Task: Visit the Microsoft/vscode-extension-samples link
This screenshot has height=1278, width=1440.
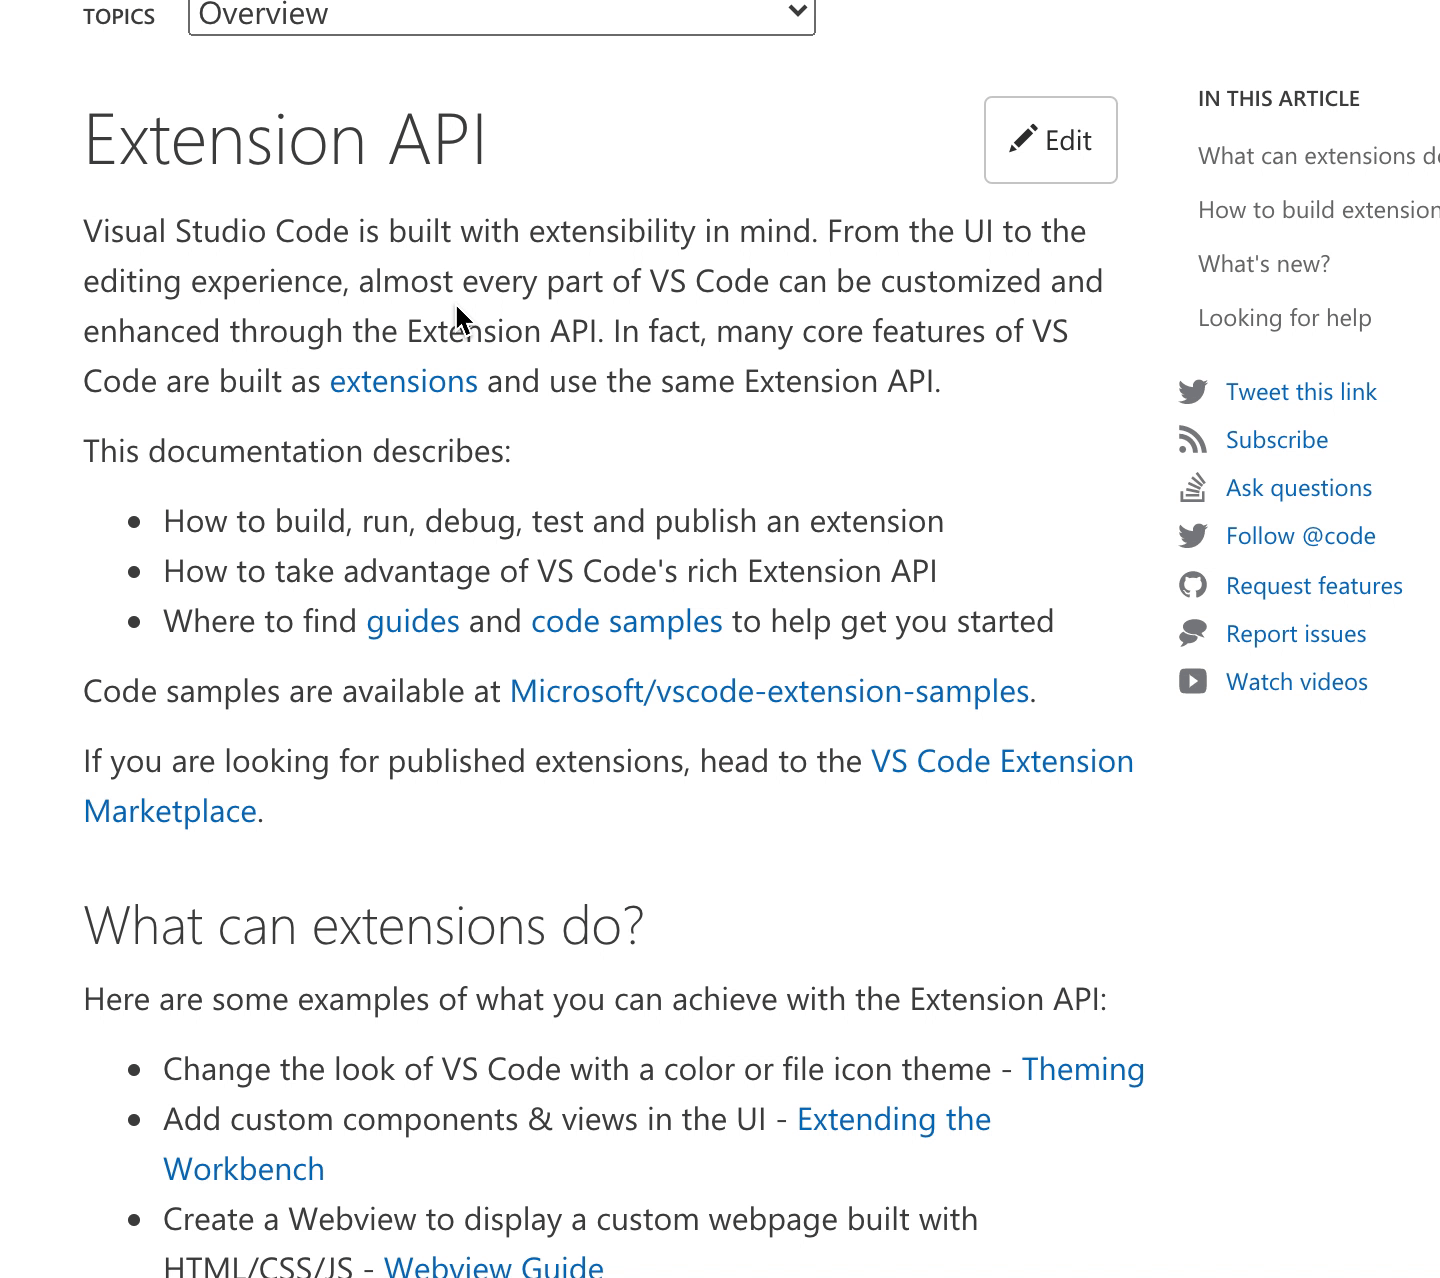Action: [769, 690]
